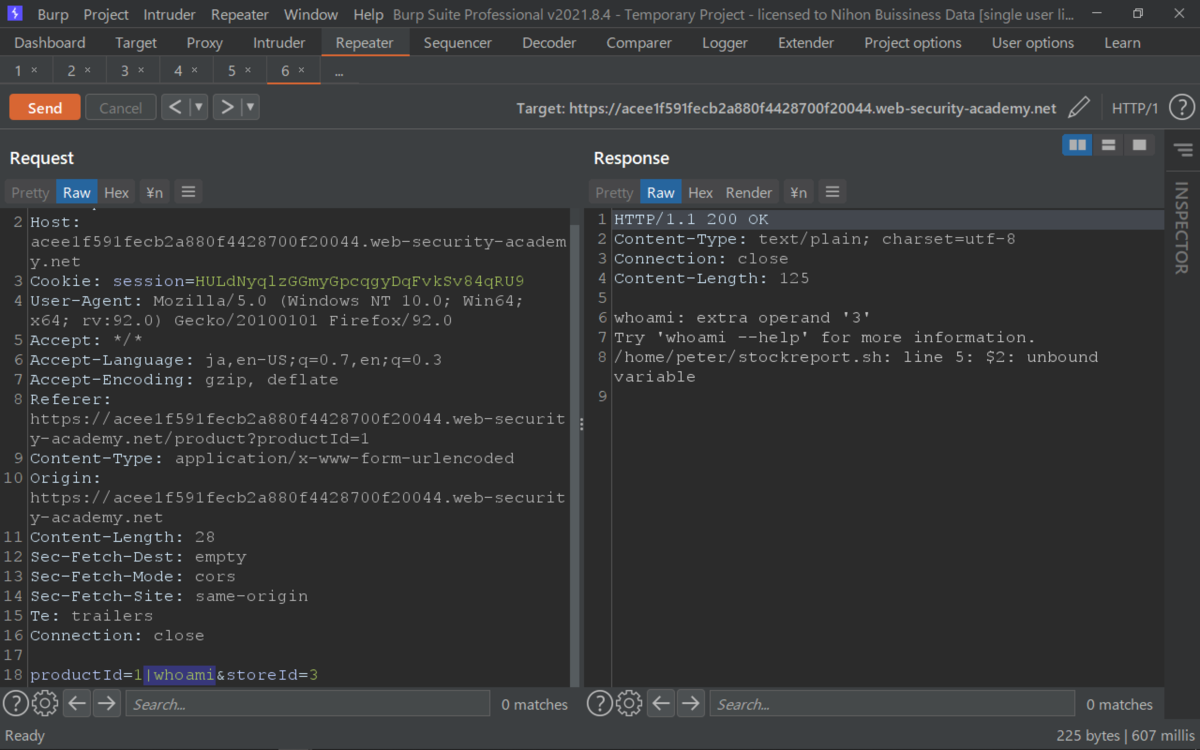The width and height of the screenshot is (1200, 750).
Task: Switch to the Sequencer tab
Action: point(458,43)
